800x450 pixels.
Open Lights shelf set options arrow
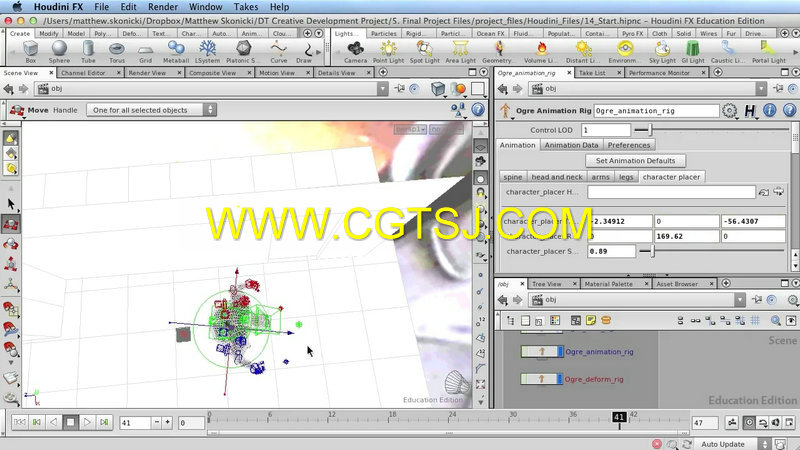[x=795, y=33]
